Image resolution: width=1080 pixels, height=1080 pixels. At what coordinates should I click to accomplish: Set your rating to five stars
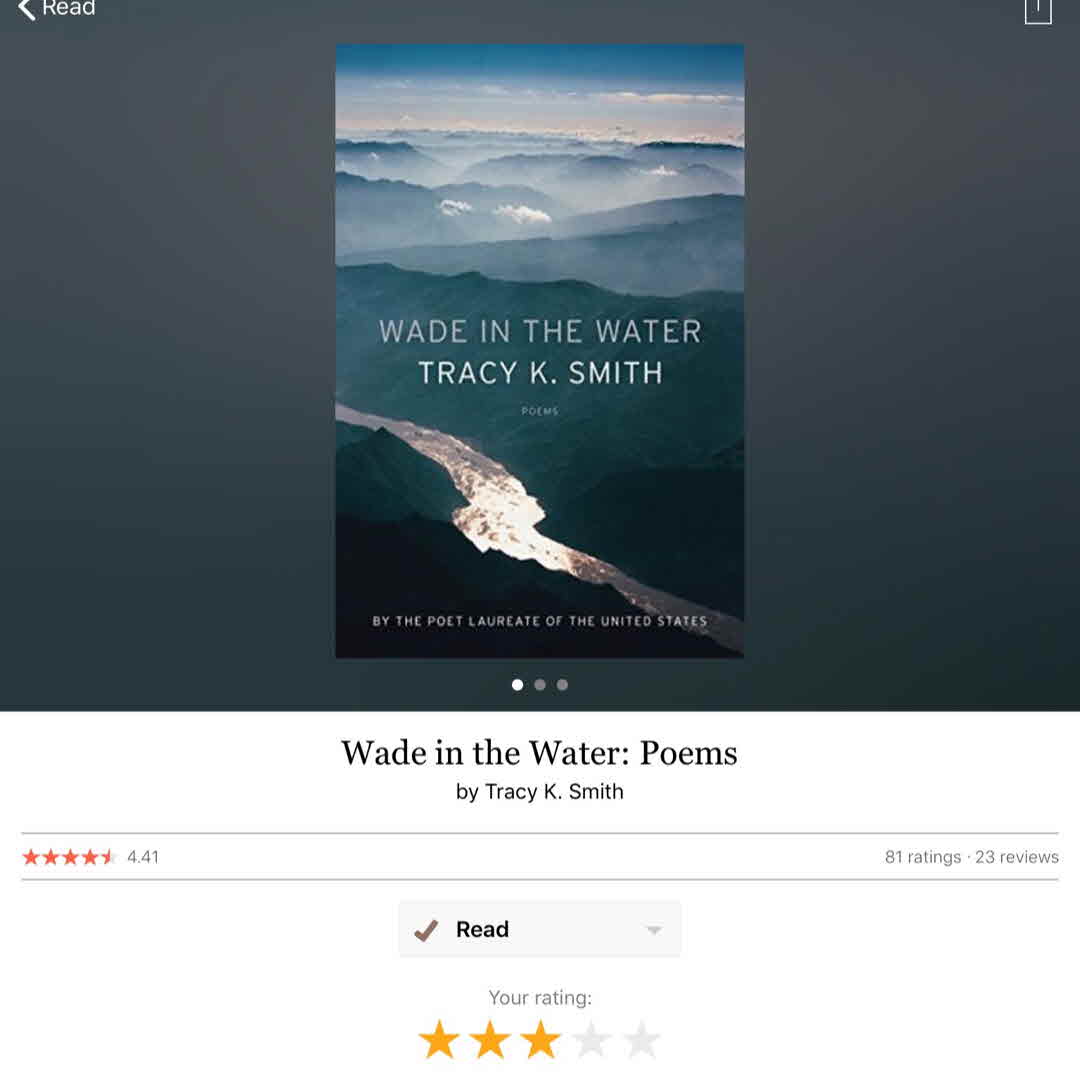(641, 1039)
